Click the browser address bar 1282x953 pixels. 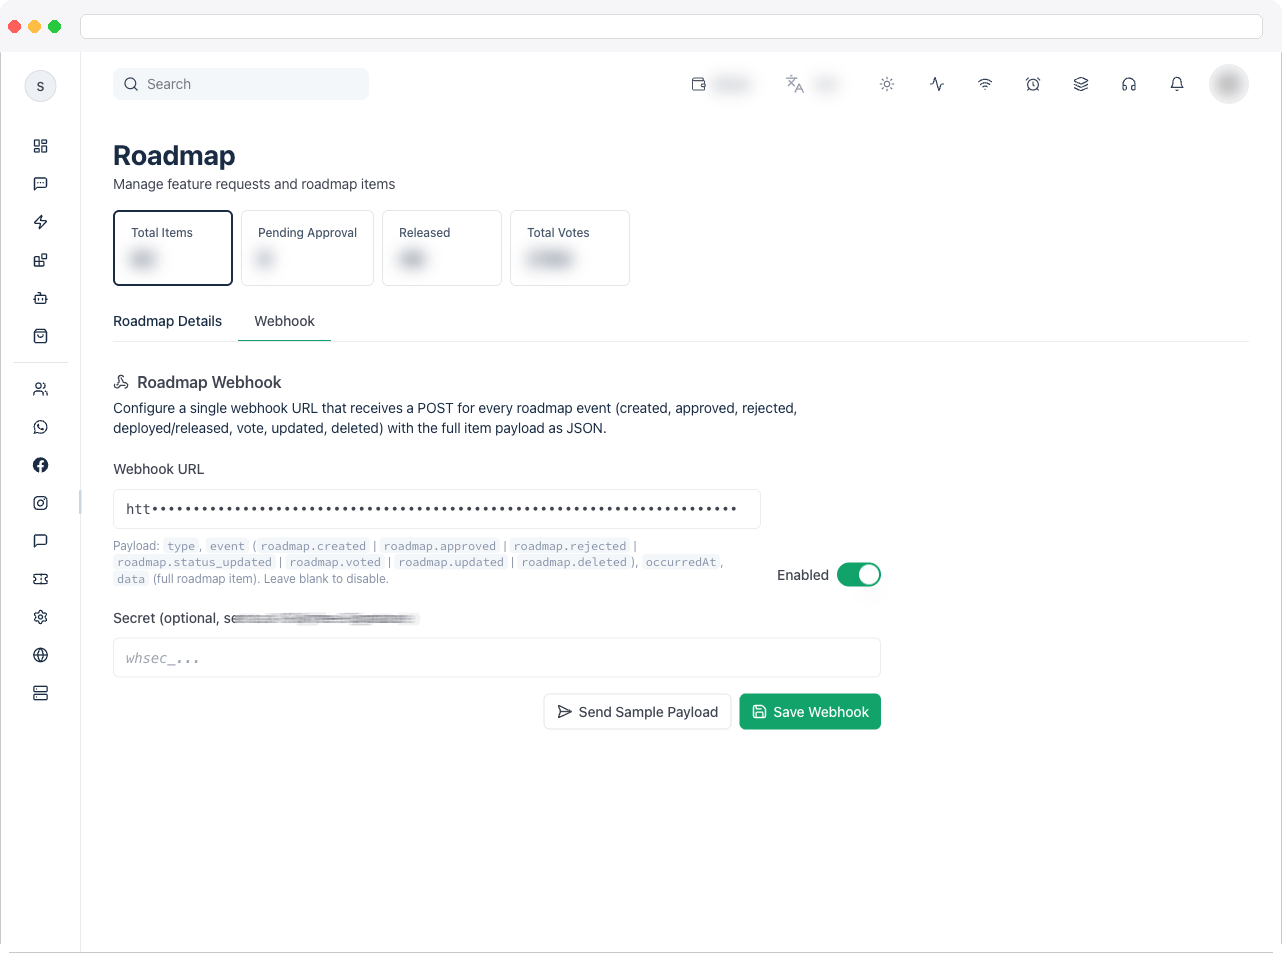[671, 26]
